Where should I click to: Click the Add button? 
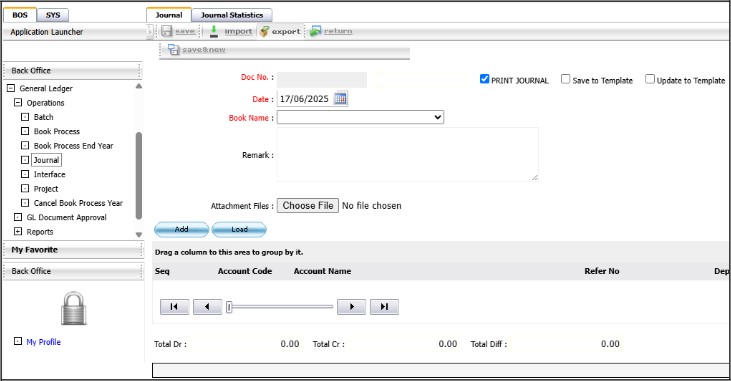[x=181, y=229]
